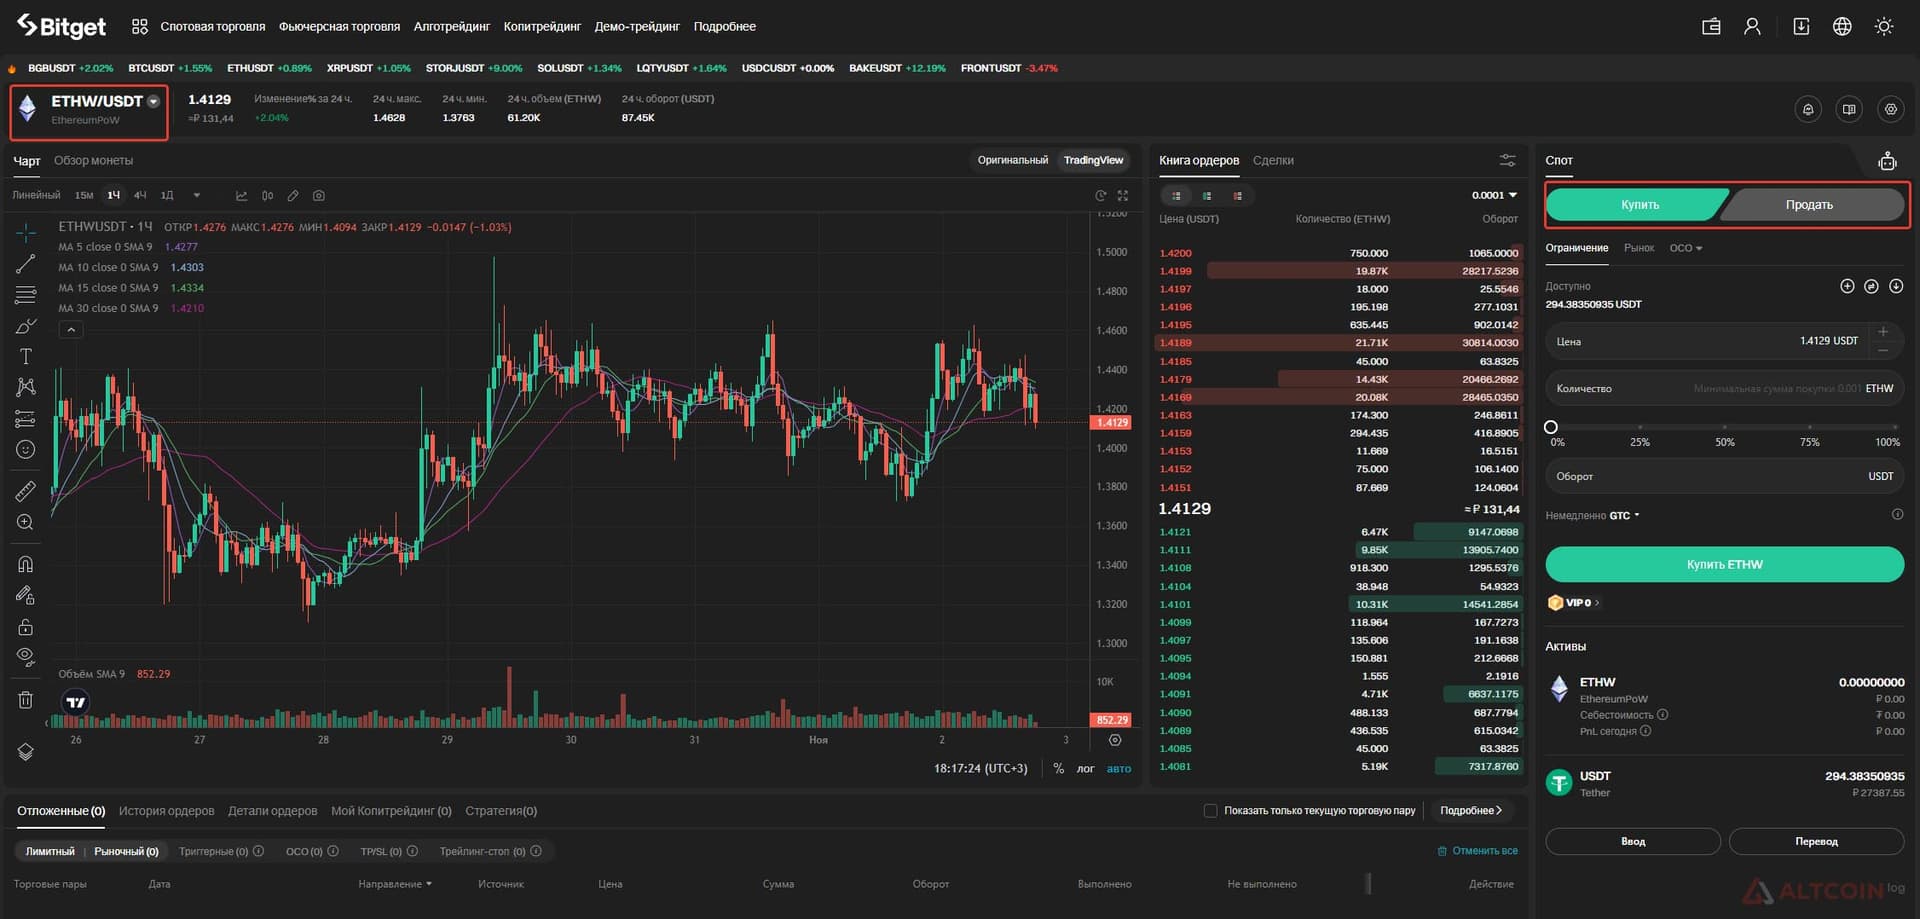Open Копитрейдинг menu item
This screenshot has width=1920, height=919.
pyautogui.click(x=542, y=27)
